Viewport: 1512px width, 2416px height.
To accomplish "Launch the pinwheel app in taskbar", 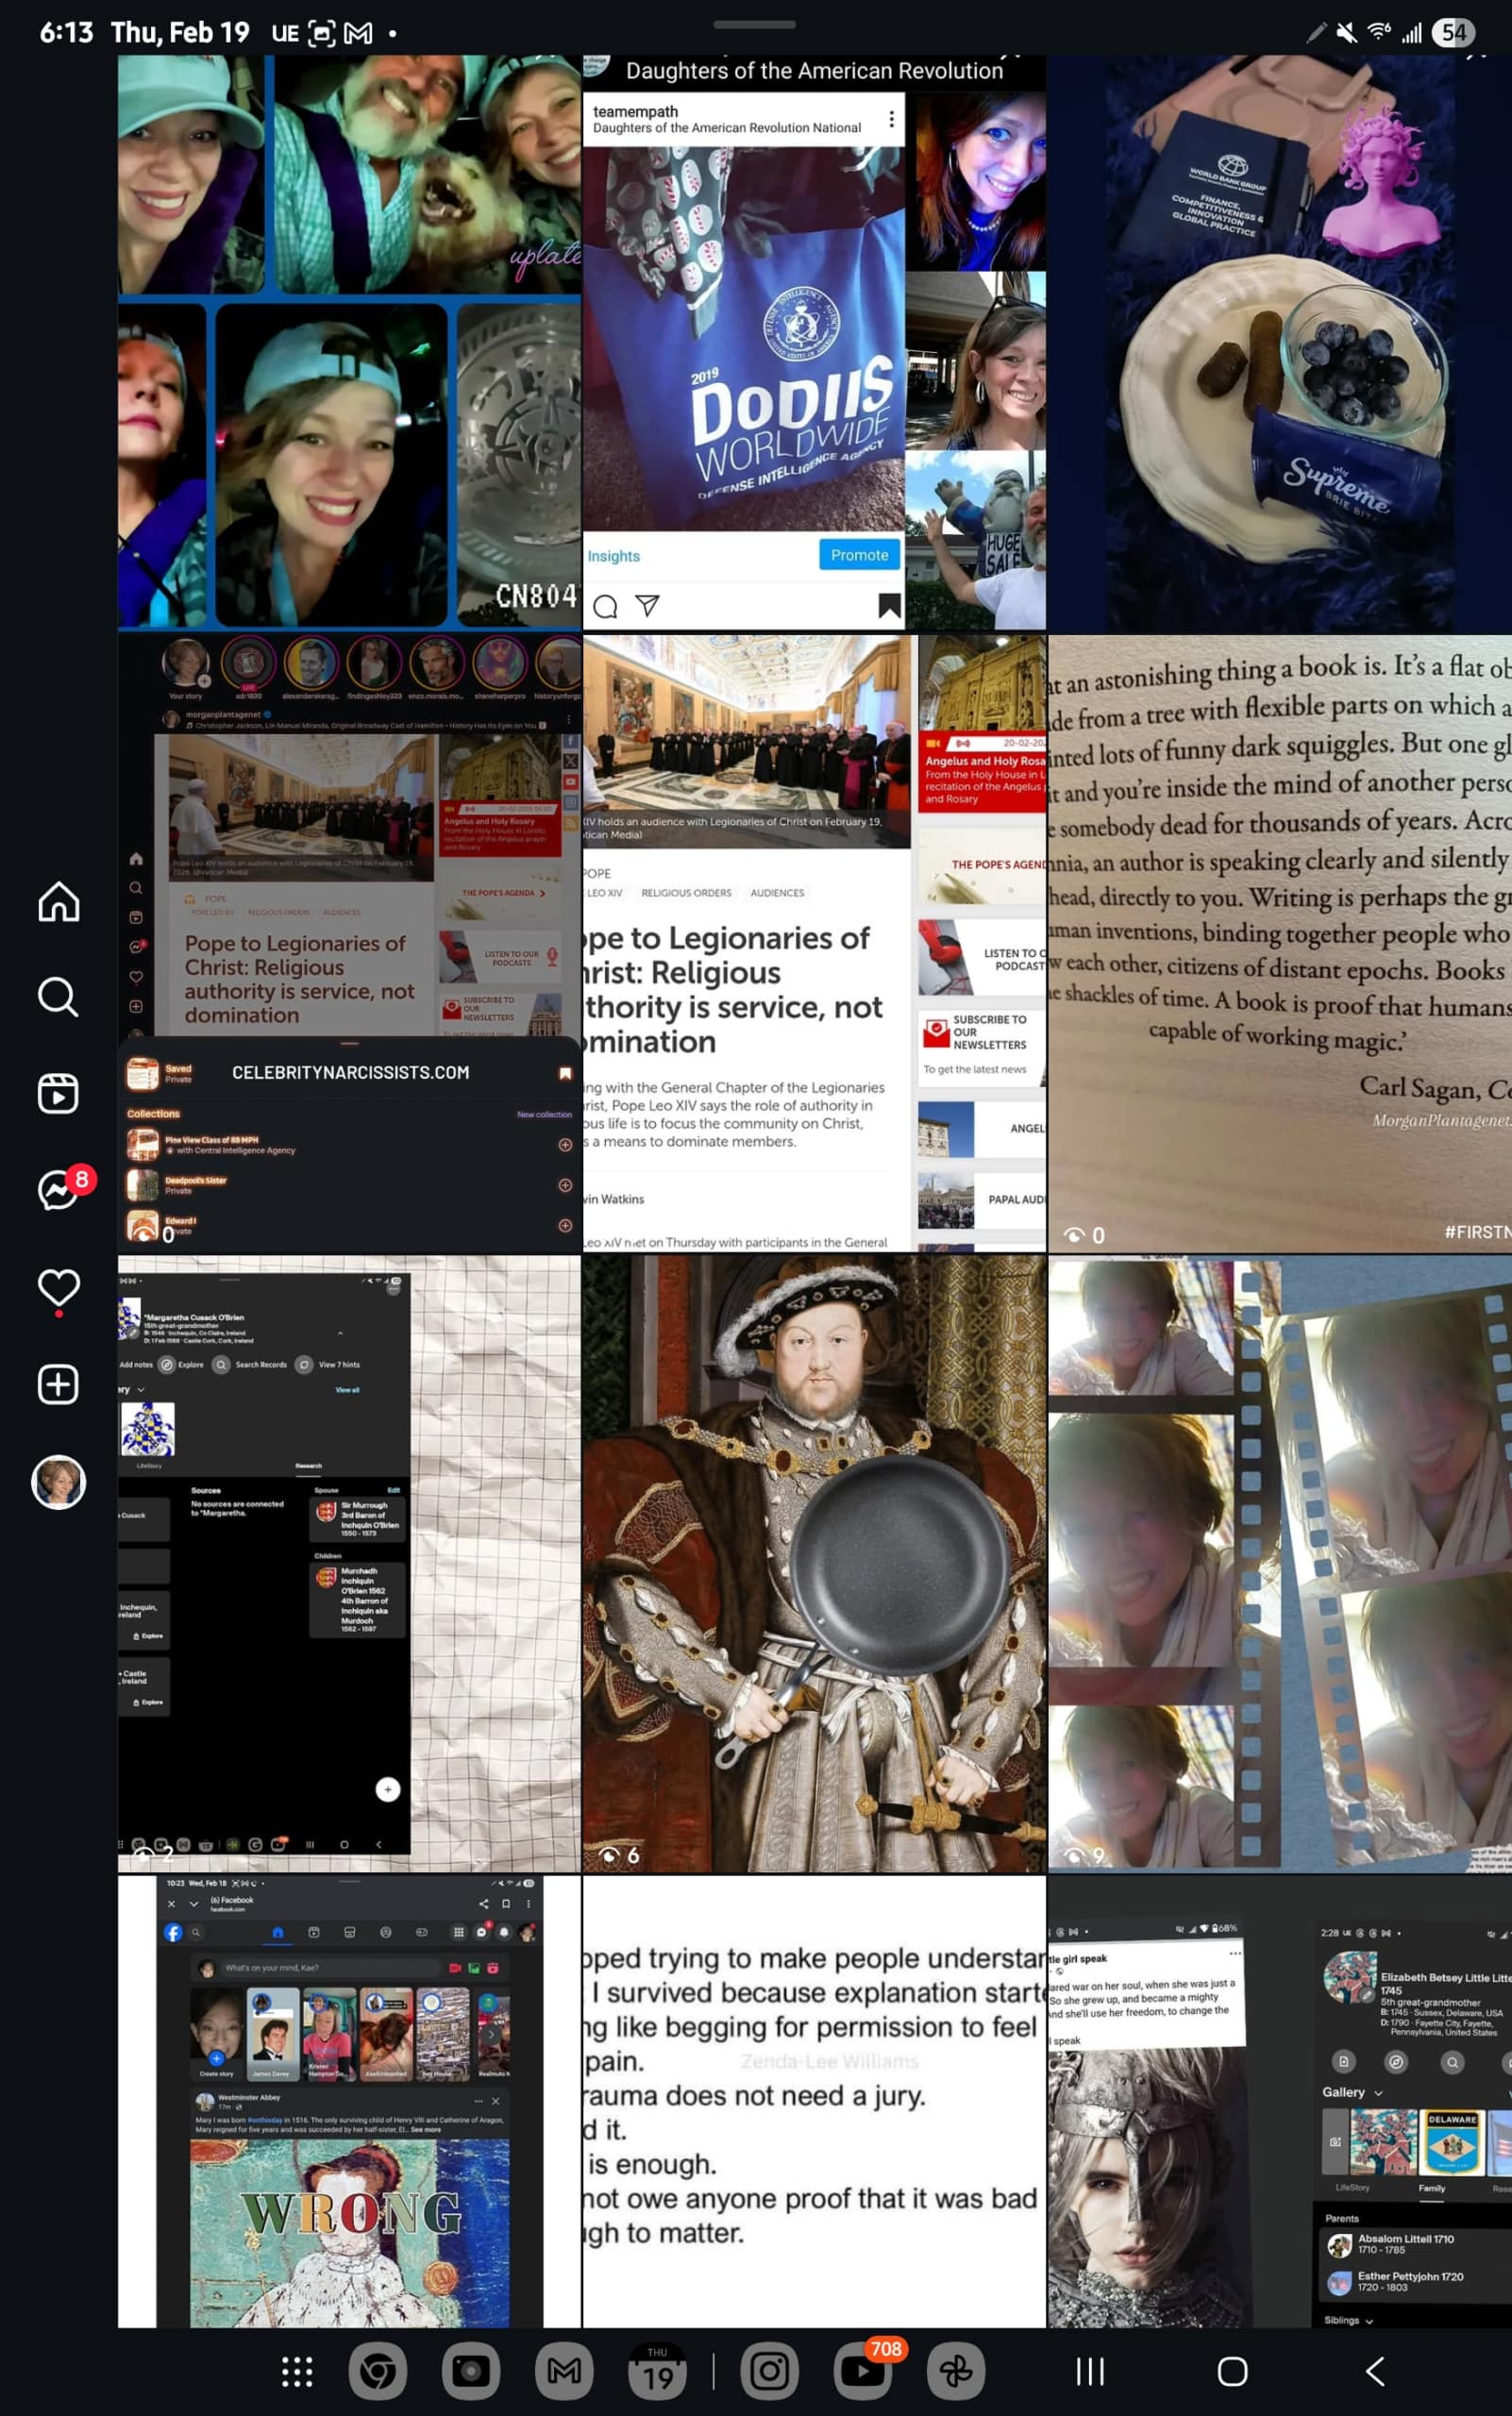I will click(955, 2371).
